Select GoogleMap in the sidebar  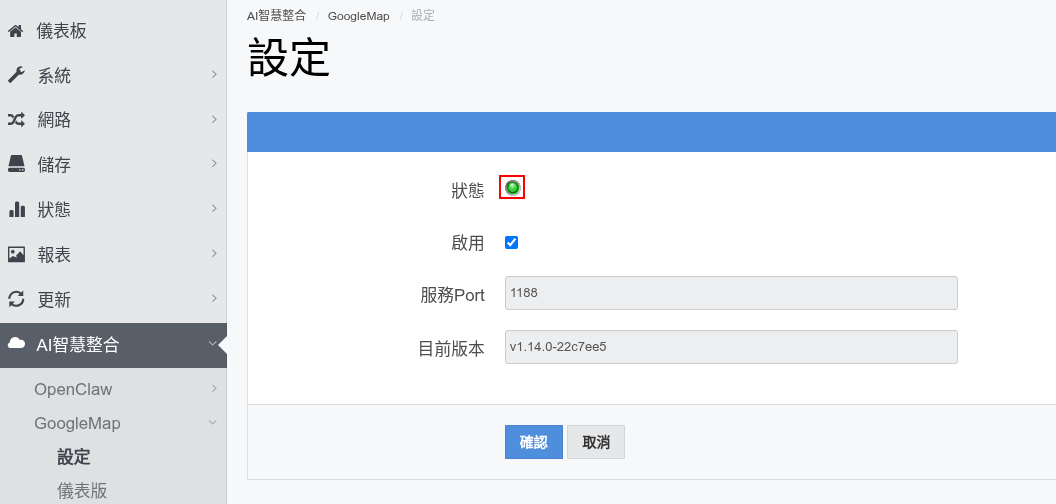pyautogui.click(x=77, y=423)
